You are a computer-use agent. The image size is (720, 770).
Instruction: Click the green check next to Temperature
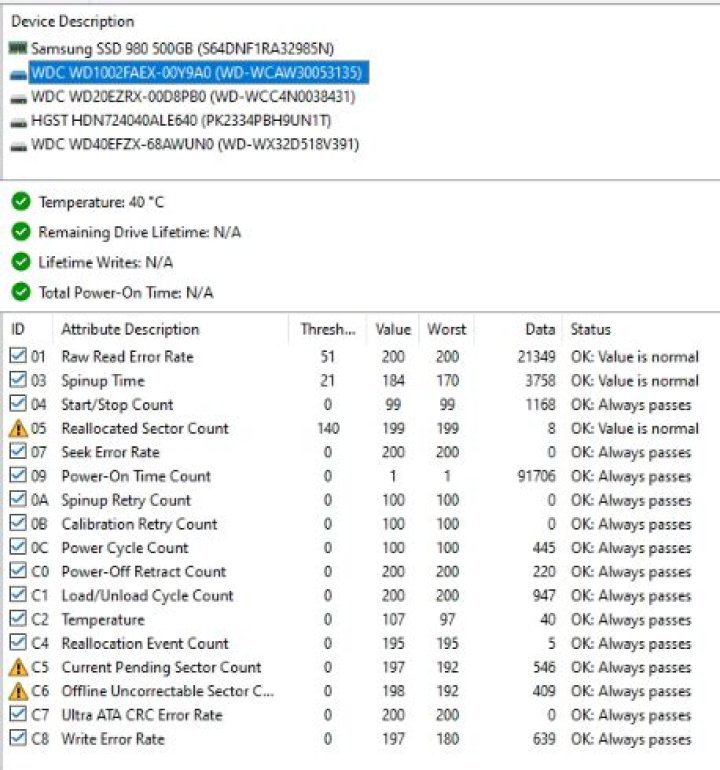click(x=21, y=202)
